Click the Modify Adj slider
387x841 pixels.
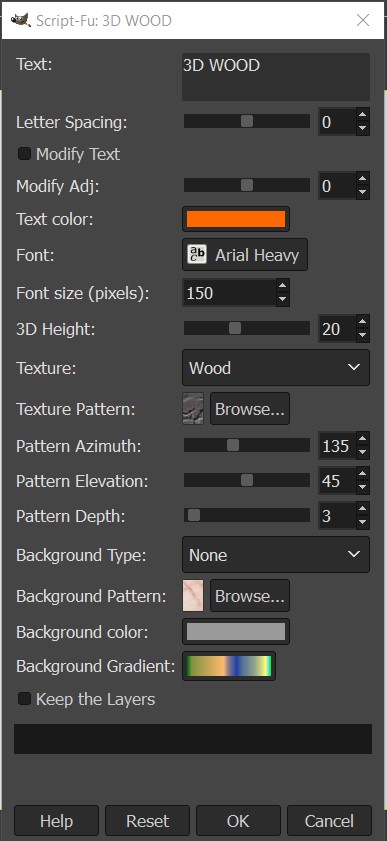point(247,185)
